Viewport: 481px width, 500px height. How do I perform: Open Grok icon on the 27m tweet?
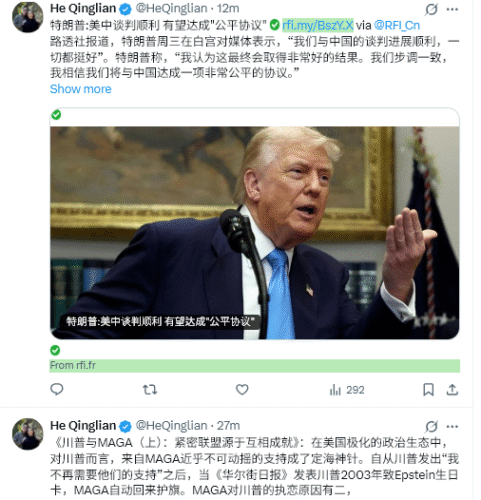431,426
